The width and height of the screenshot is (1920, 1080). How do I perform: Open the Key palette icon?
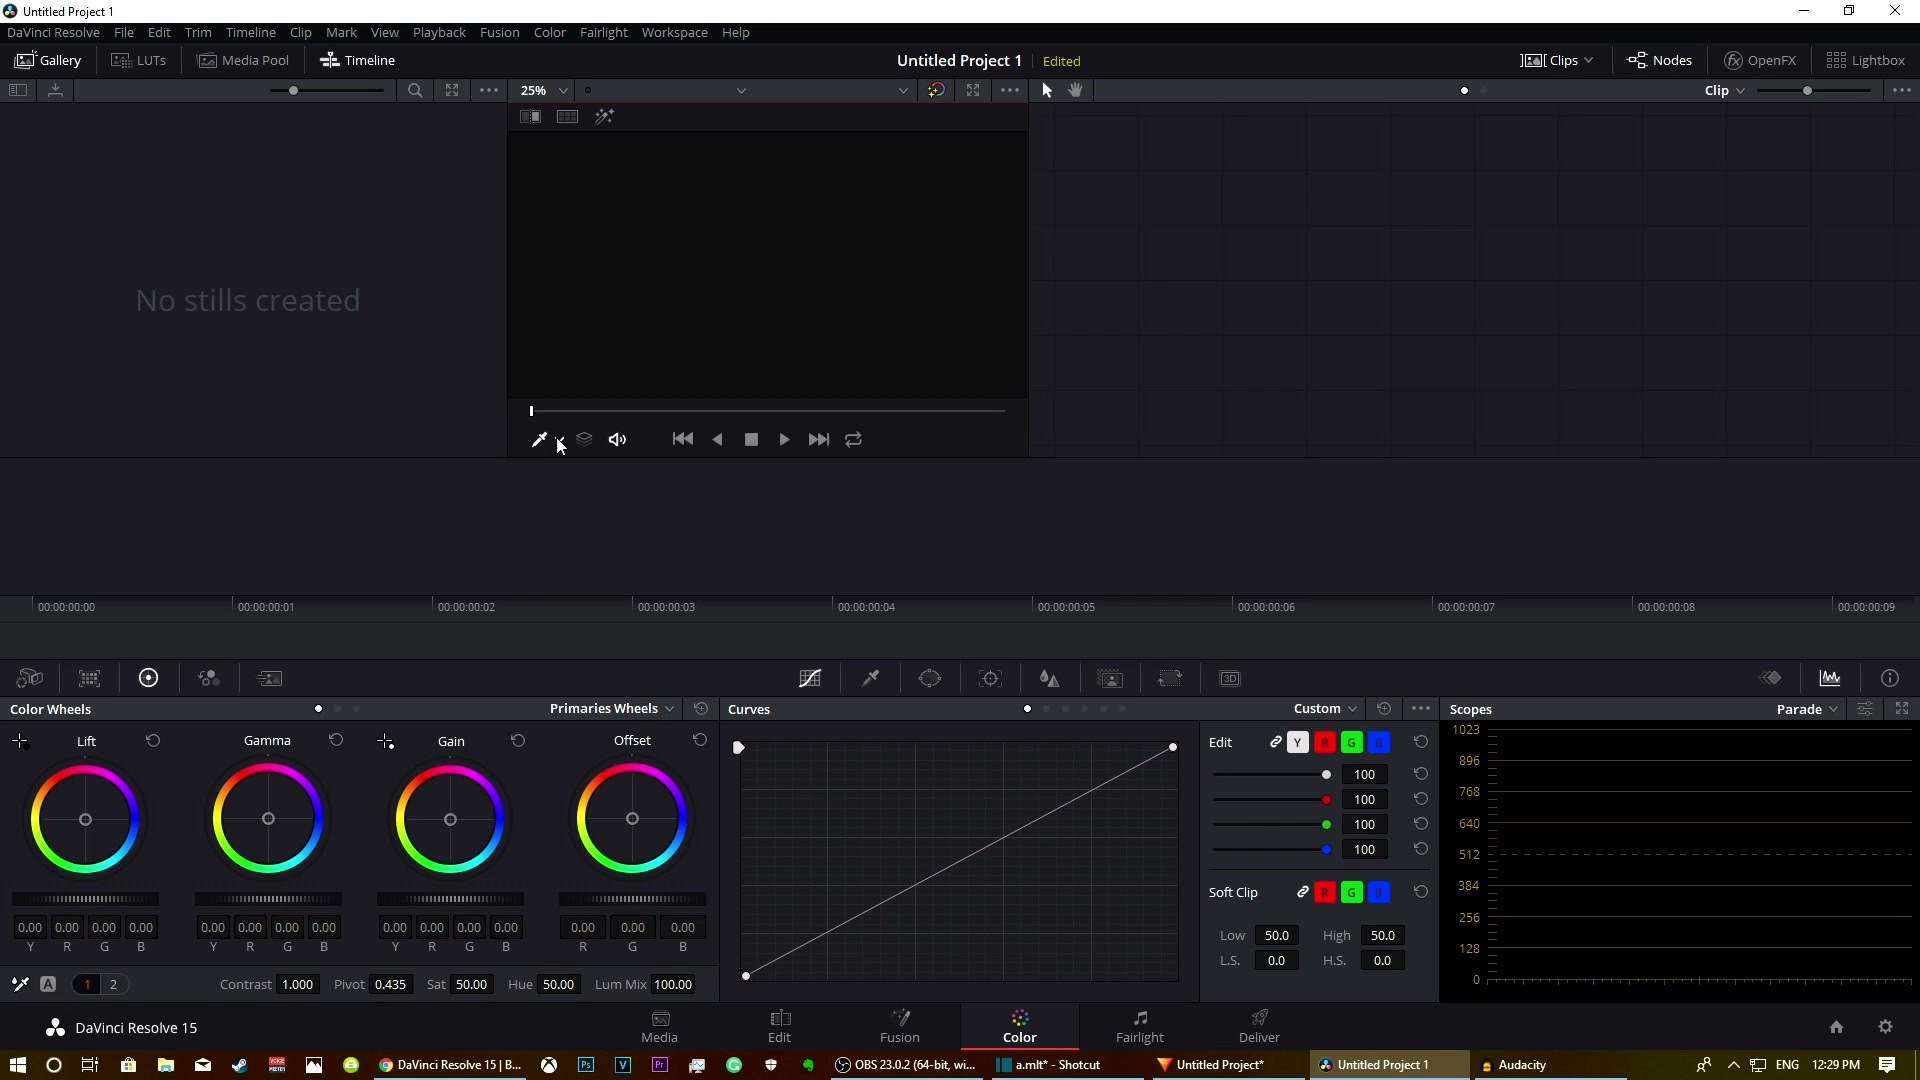point(1110,678)
